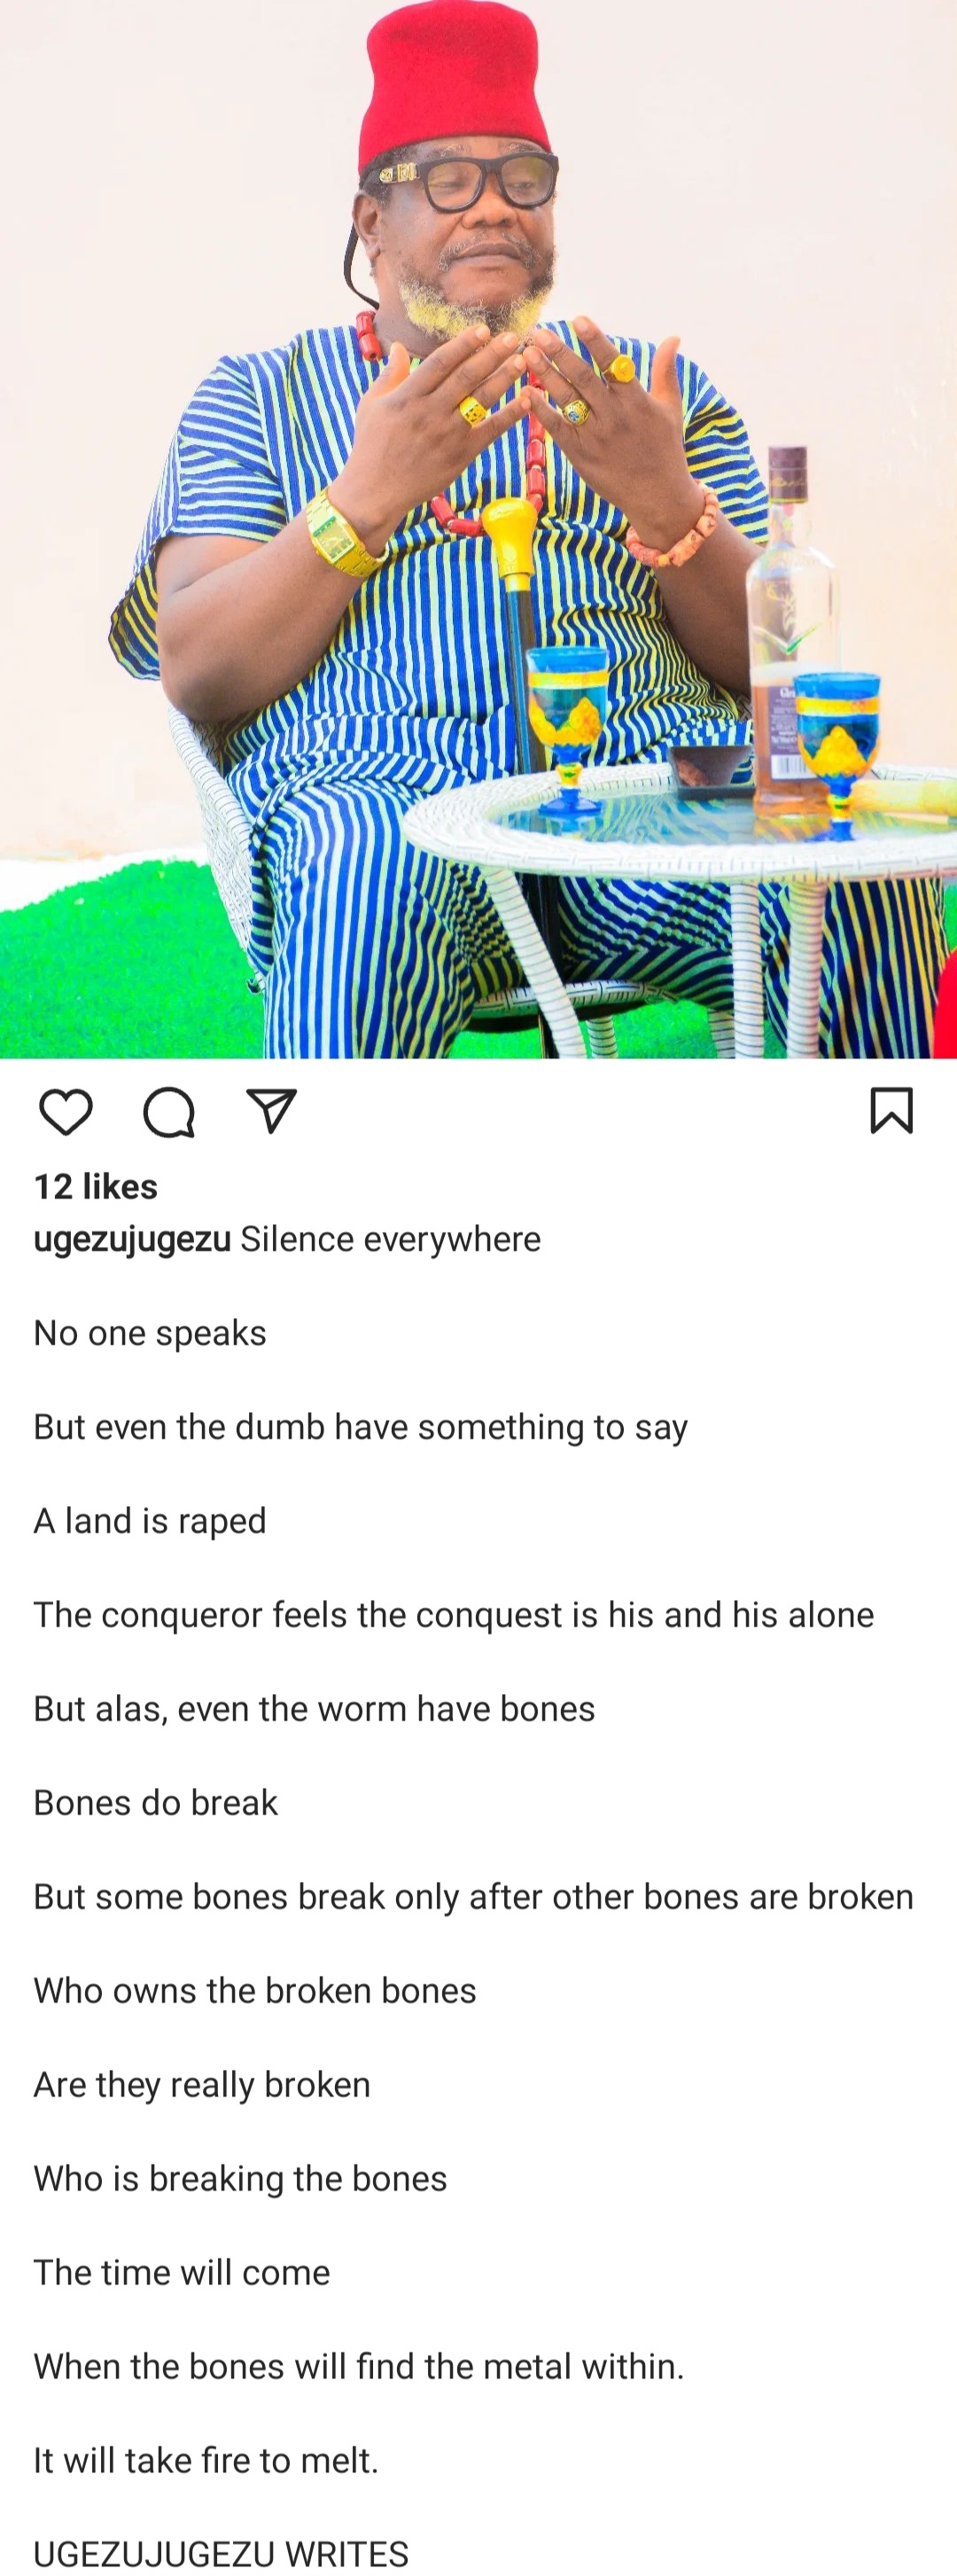The height and width of the screenshot is (2576, 957).
Task: View the list of 12 likes
Action: [96, 1186]
